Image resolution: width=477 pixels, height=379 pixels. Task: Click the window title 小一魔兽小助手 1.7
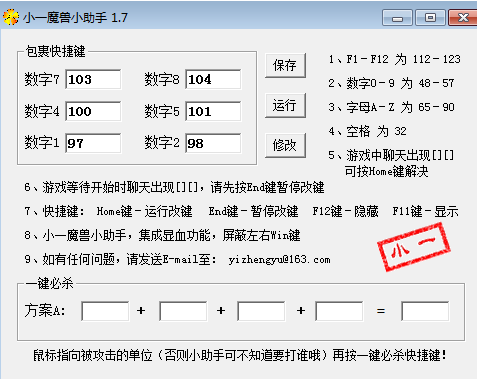(75, 18)
